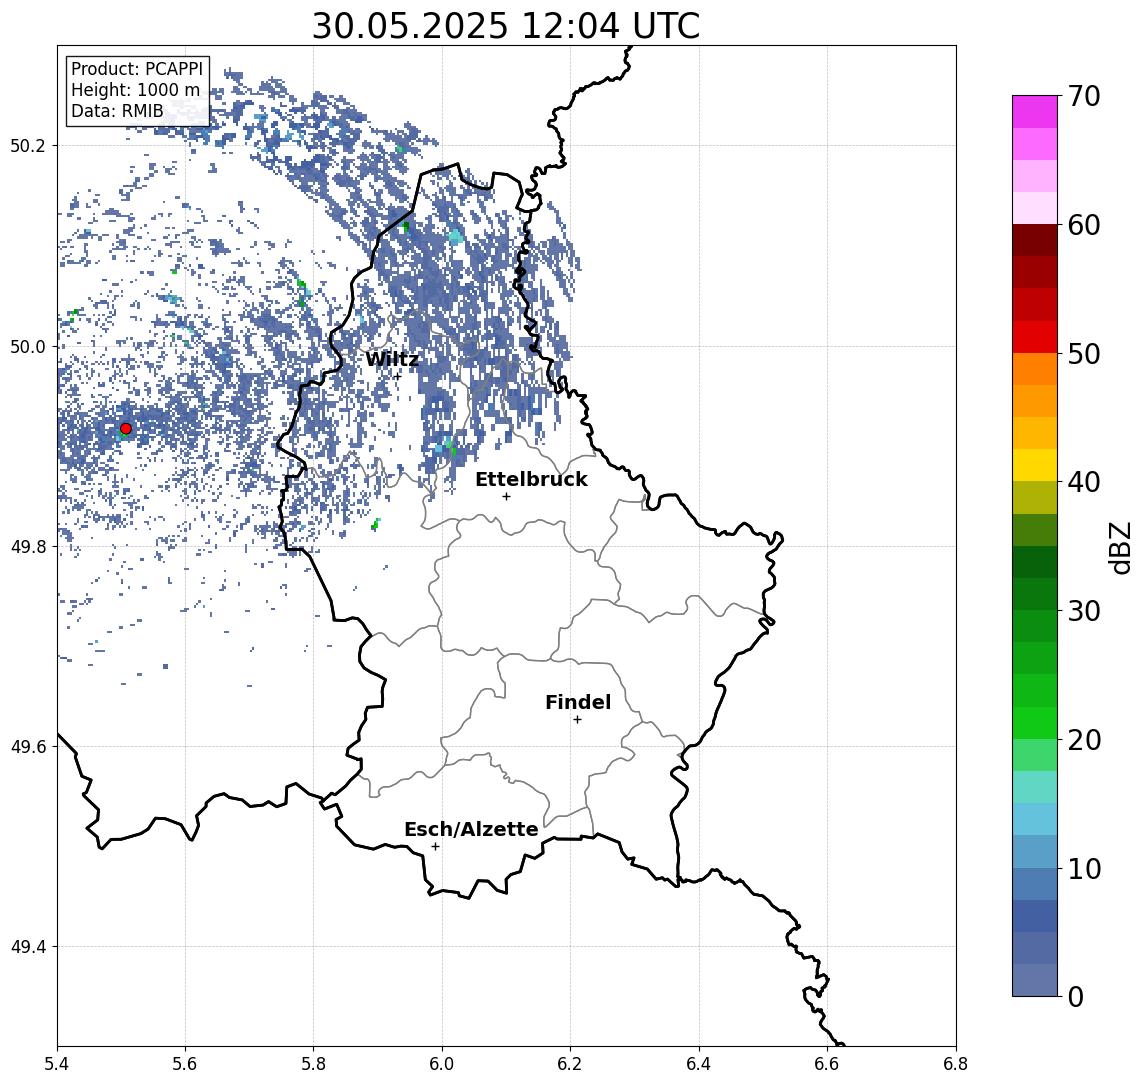Click the longitude 5.6 axis label

(x=185, y=1064)
